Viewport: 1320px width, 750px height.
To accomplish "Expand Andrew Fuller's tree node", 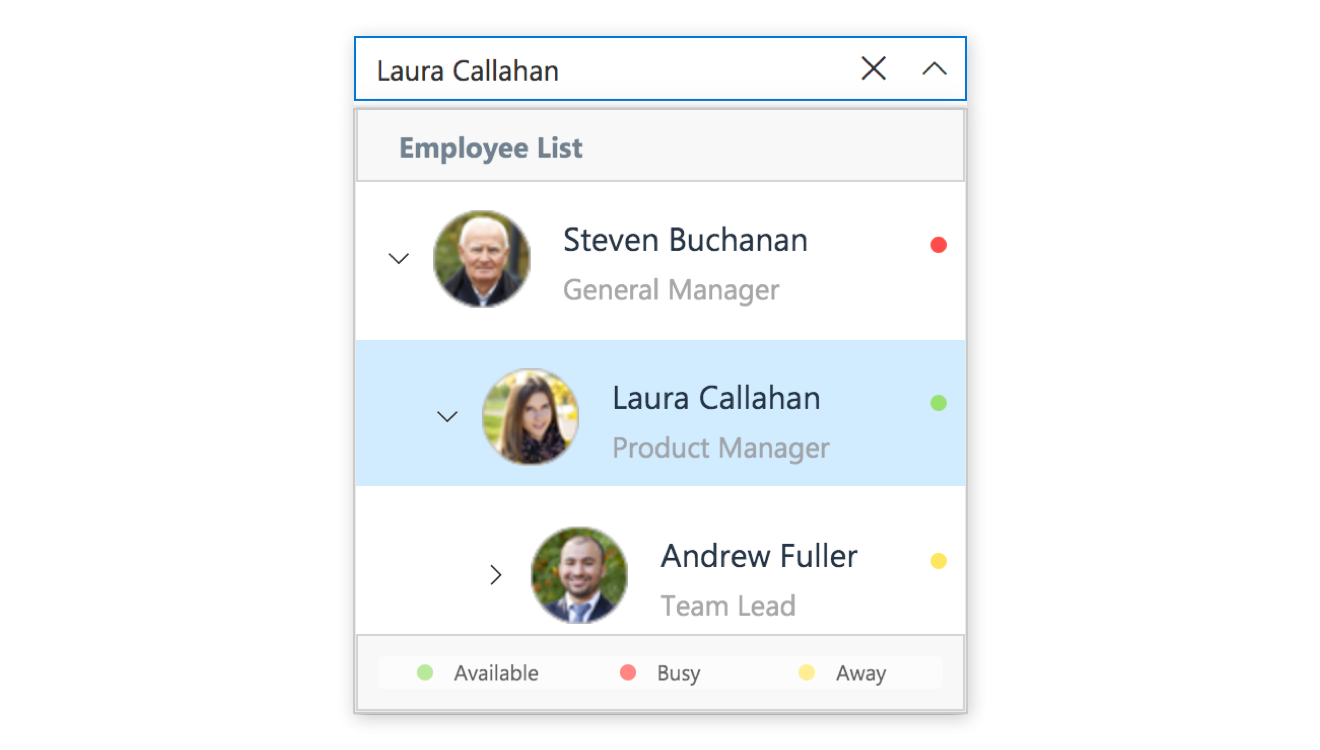I will pos(495,575).
